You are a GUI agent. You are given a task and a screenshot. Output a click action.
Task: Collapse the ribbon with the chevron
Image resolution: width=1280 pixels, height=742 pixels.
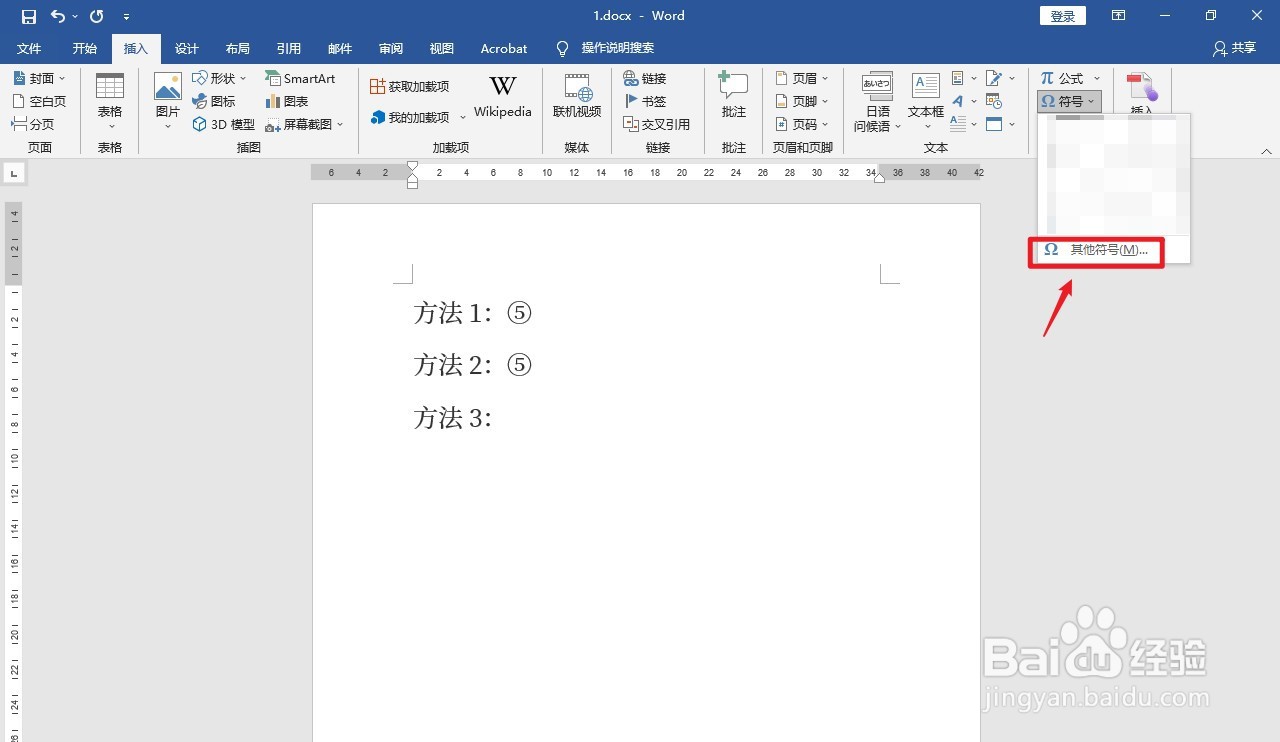tap(1266, 150)
